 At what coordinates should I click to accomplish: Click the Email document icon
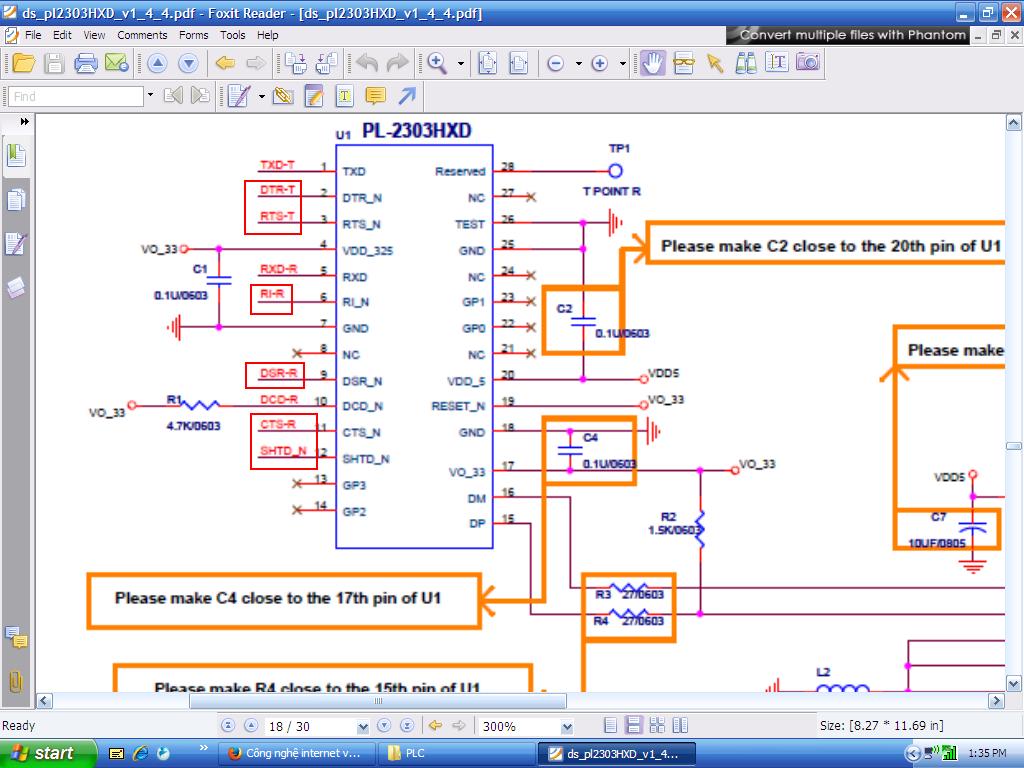[116, 63]
